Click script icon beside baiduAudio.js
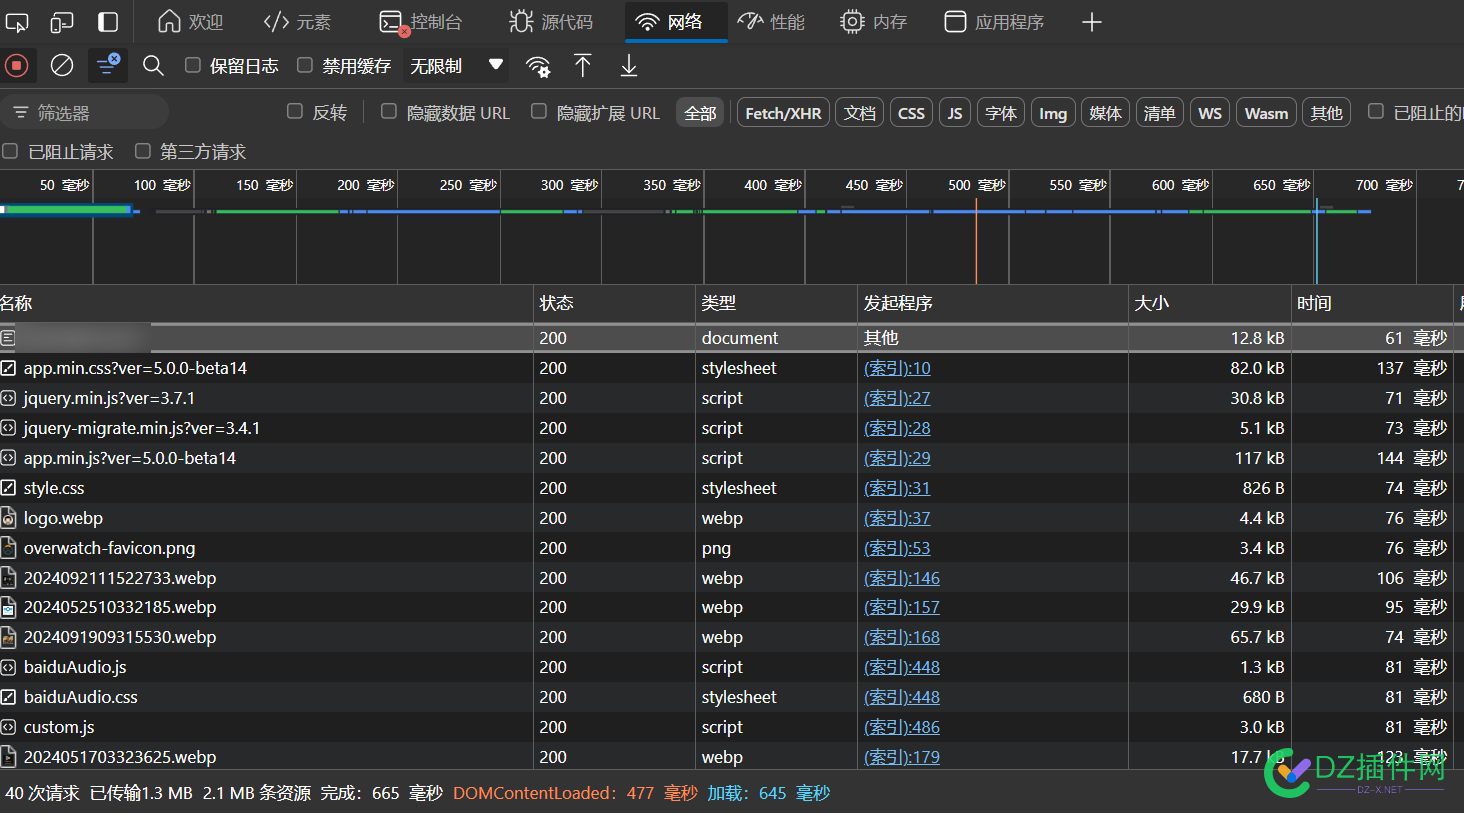 pos(8,667)
